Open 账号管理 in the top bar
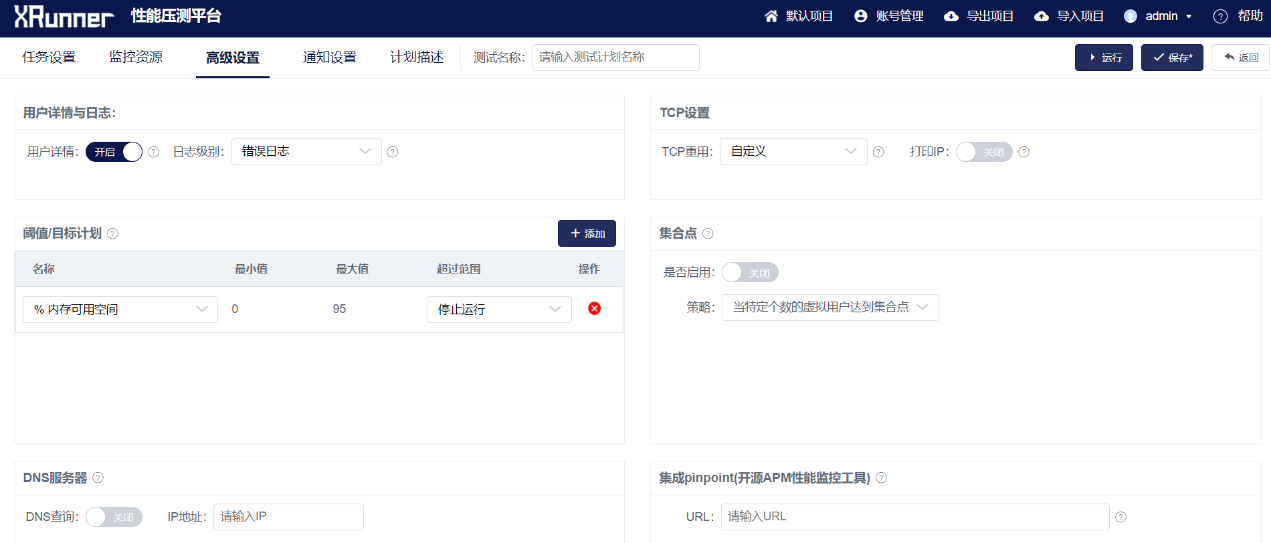 [889, 16]
